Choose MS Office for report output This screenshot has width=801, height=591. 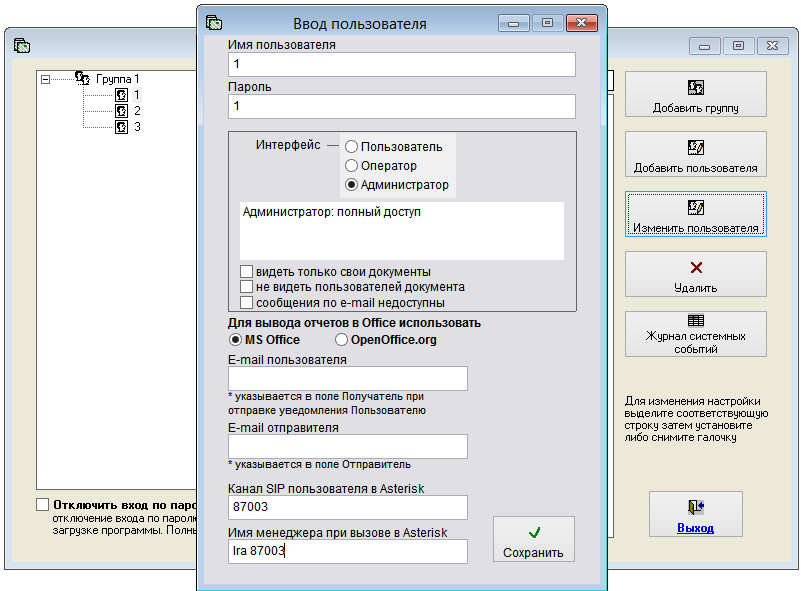235,340
